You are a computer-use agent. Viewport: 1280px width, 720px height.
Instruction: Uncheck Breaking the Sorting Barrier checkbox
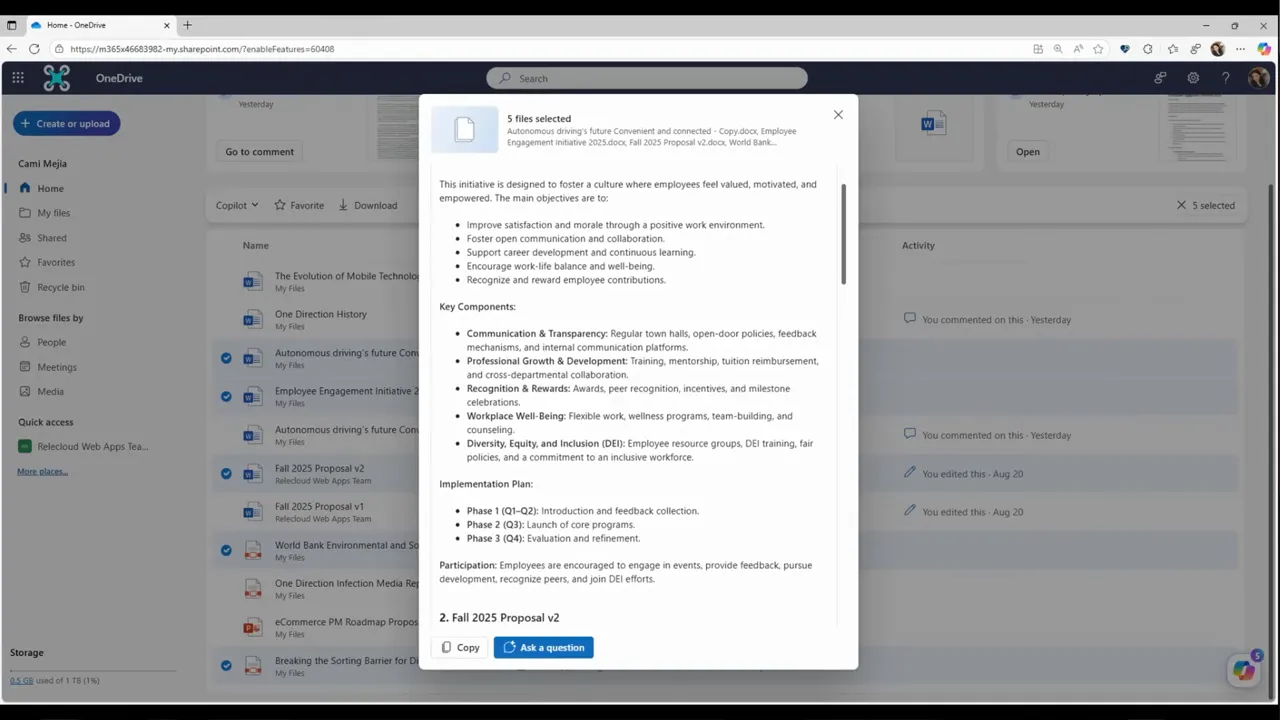(226, 665)
